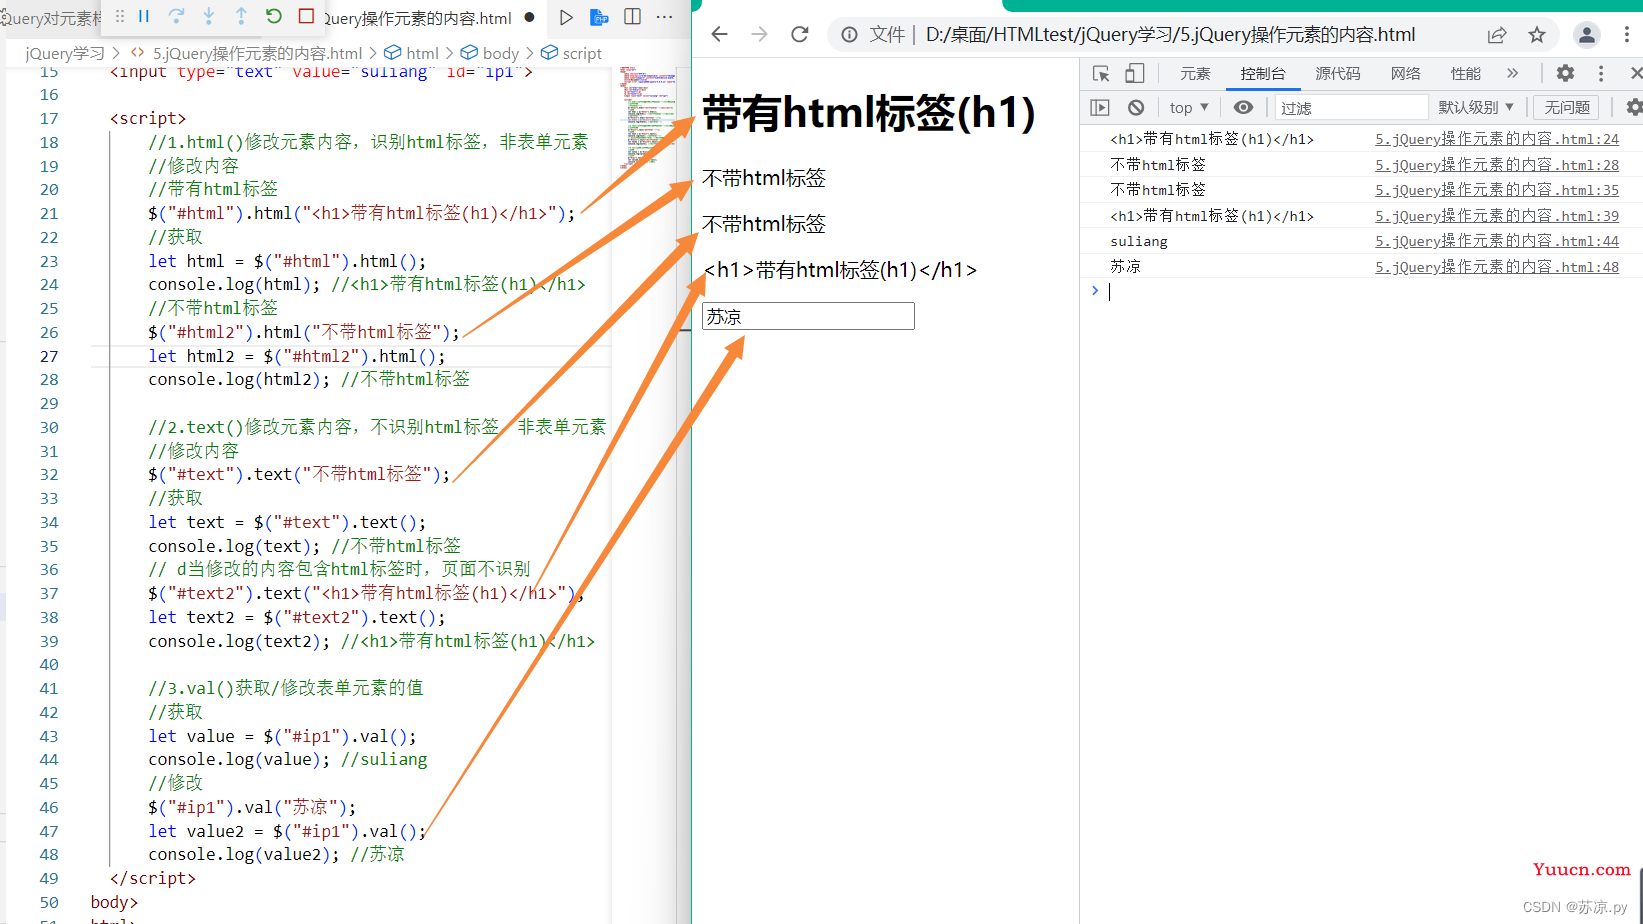Image resolution: width=1643 pixels, height=924 pixels.
Task: Click the 无问题 issues button
Action: (1567, 107)
